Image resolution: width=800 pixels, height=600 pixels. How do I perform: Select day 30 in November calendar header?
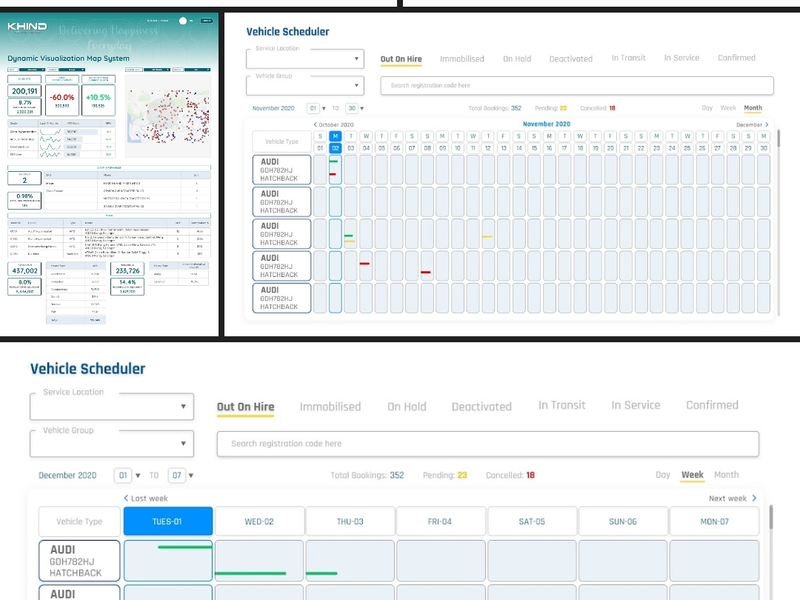[763, 148]
